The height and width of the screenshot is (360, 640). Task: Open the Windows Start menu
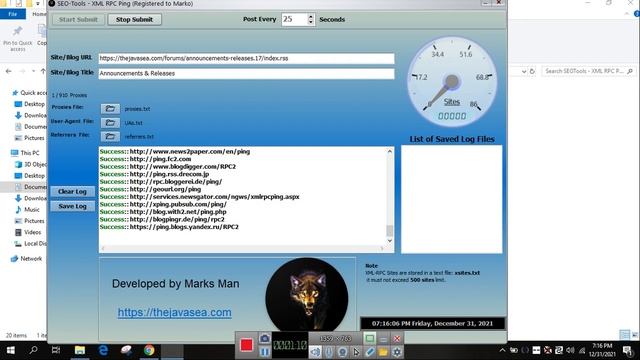[x=11, y=350]
